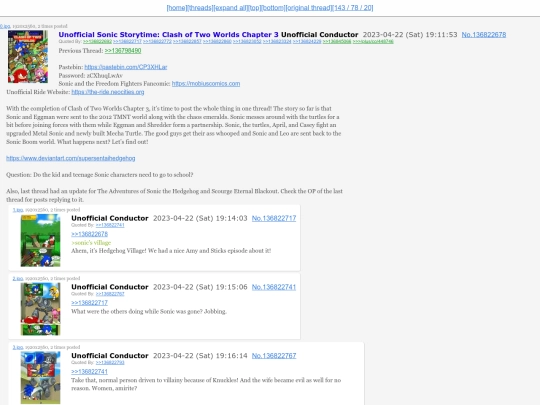Image resolution: width=540 pixels, height=405 pixels.
Task: Open the [threads] navigation link
Action: tap(200, 8)
